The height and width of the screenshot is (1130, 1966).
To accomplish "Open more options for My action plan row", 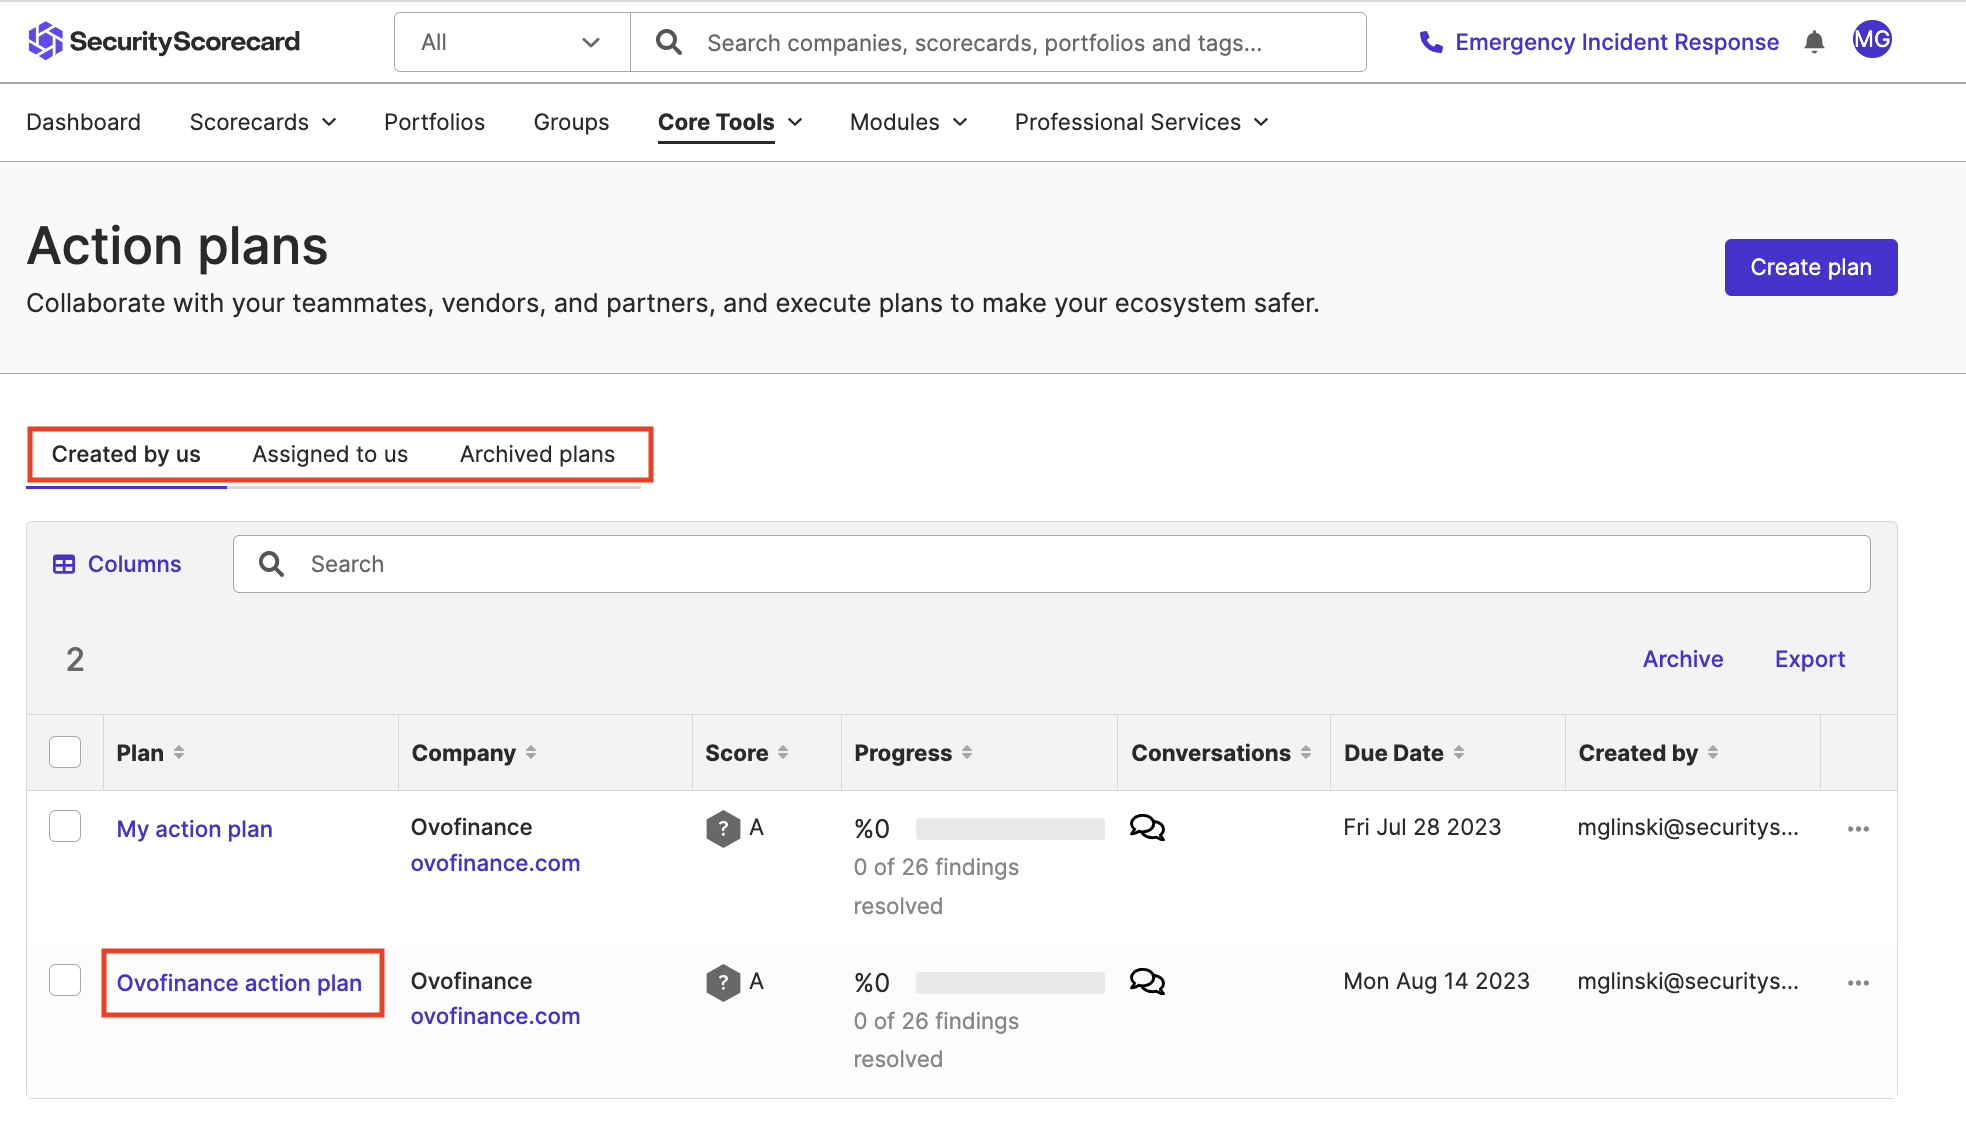I will (x=1858, y=829).
